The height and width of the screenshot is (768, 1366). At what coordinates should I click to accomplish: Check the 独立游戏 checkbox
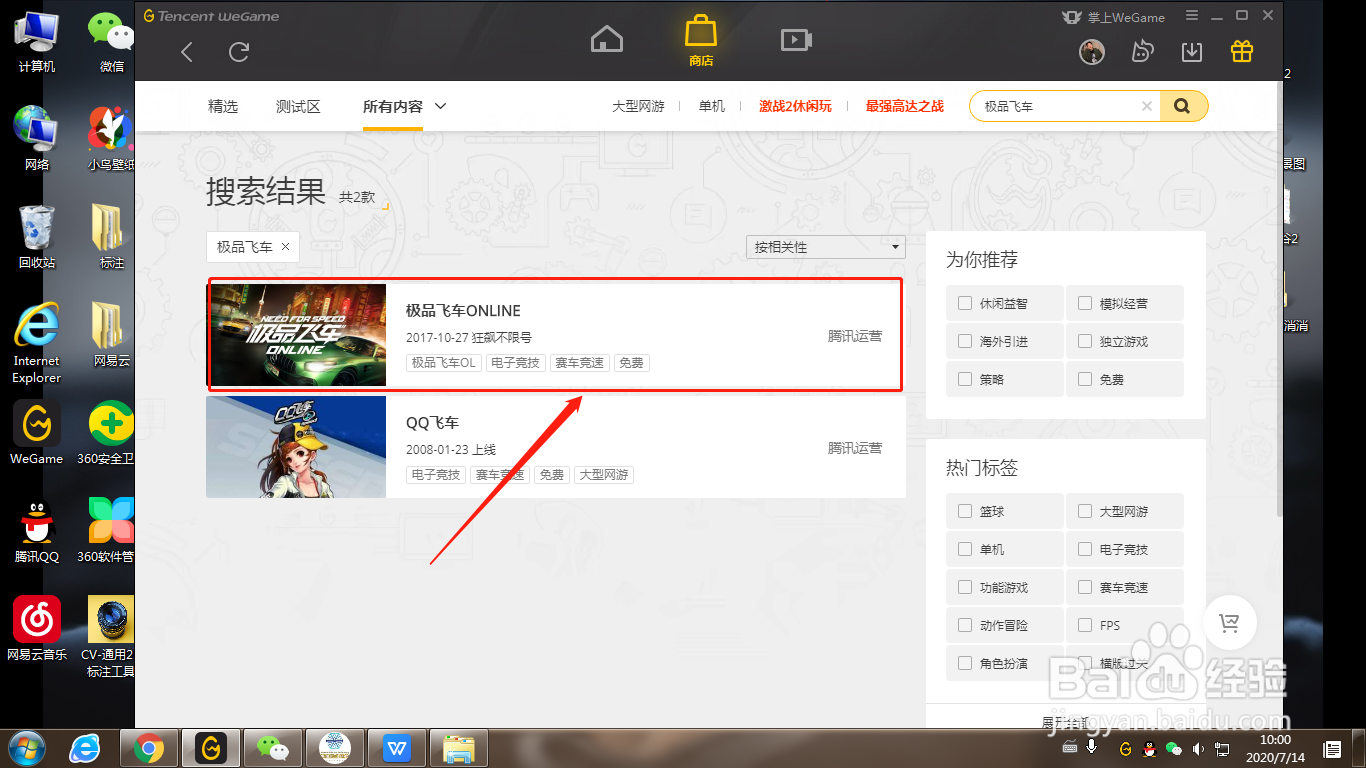(x=1085, y=341)
